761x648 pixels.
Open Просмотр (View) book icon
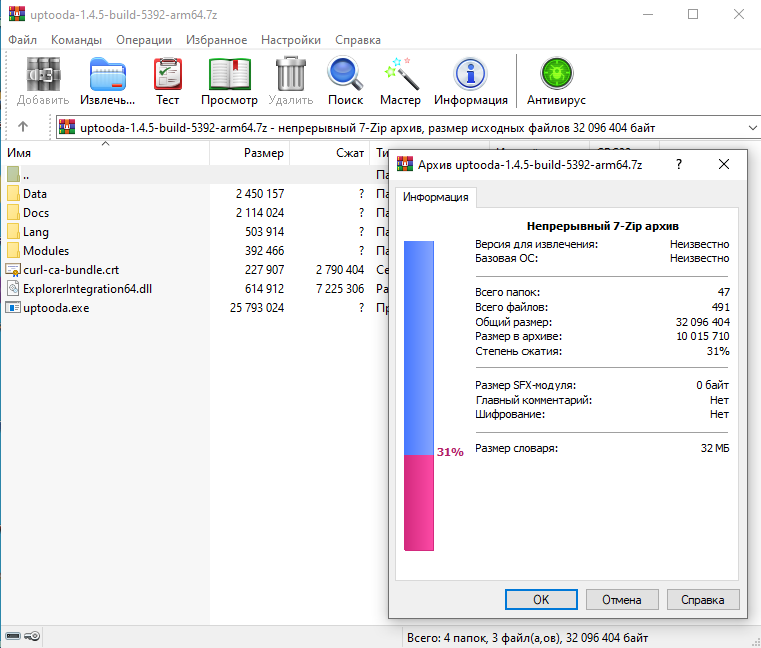point(230,74)
